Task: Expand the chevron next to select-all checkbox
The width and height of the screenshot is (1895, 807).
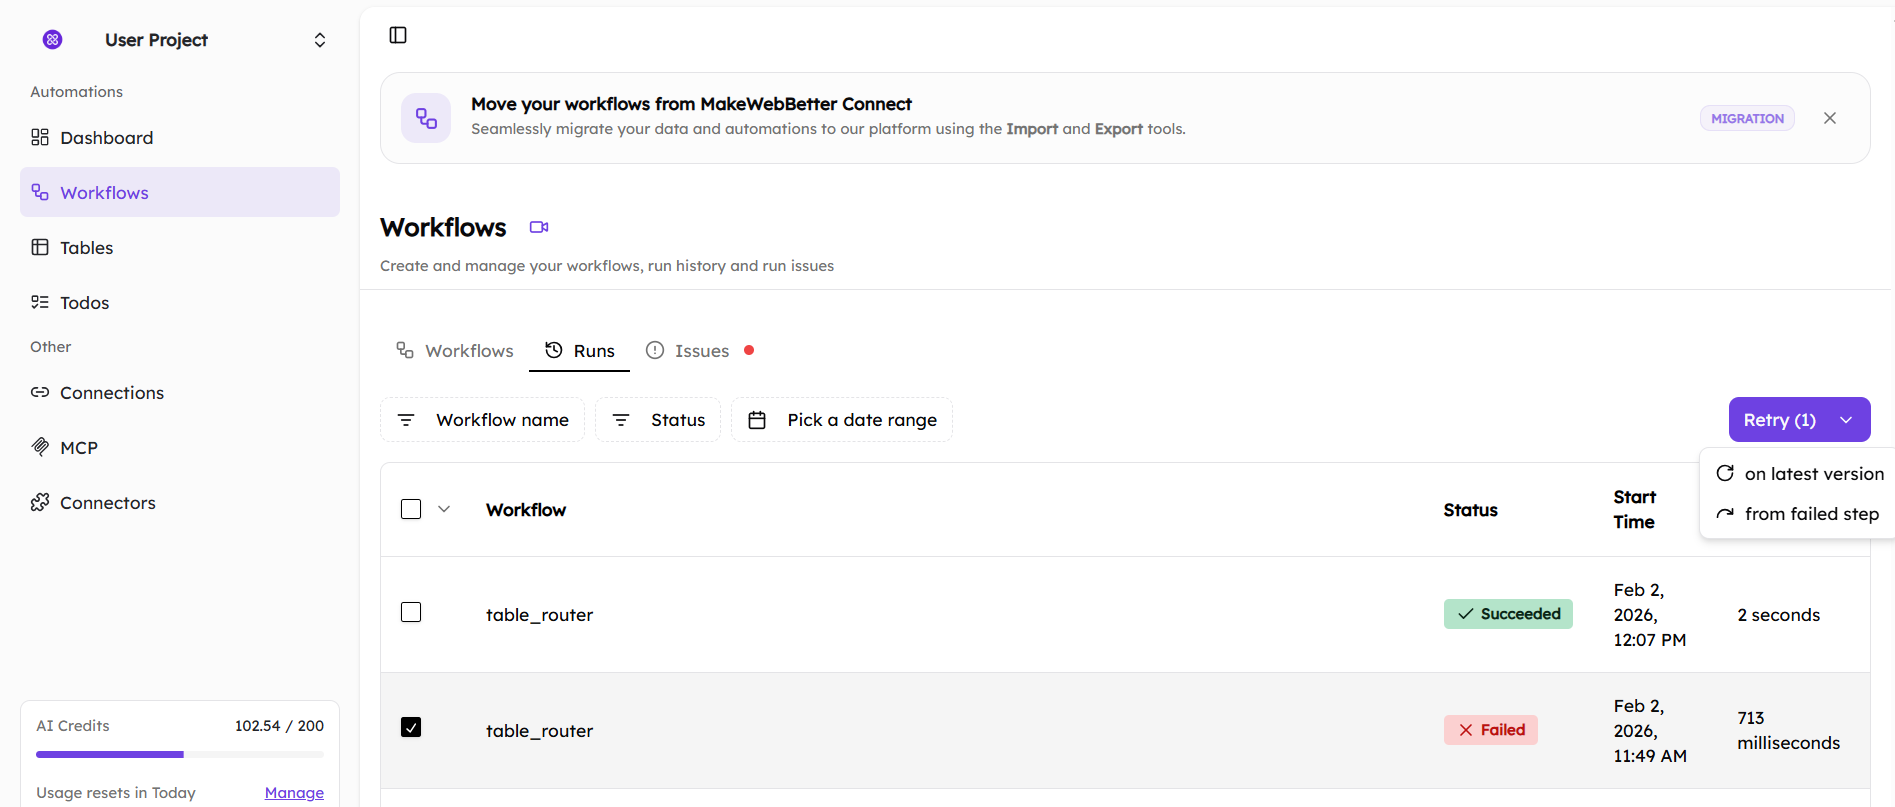Action: coord(444,509)
